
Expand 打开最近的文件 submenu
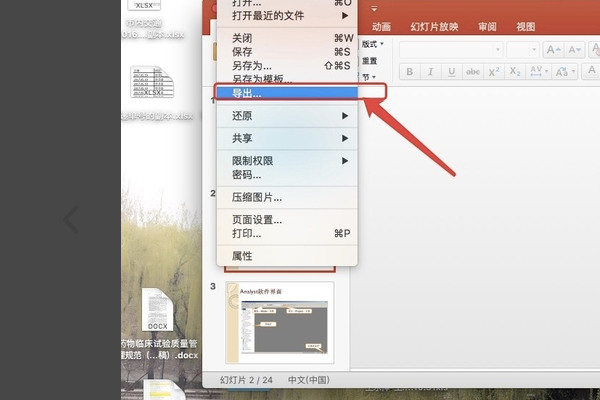(x=287, y=16)
